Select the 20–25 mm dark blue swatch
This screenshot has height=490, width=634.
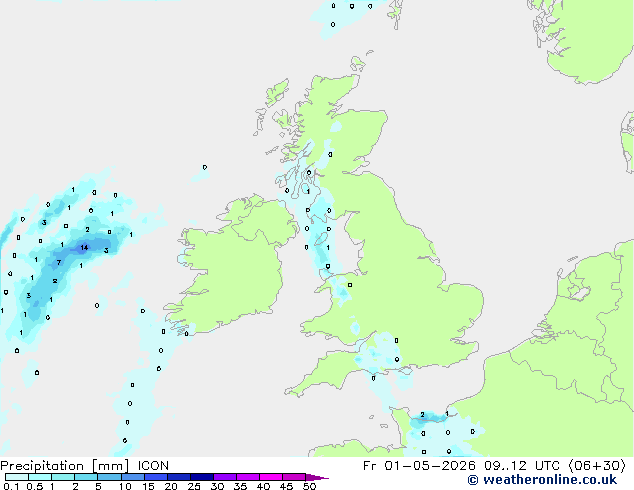tap(179, 477)
